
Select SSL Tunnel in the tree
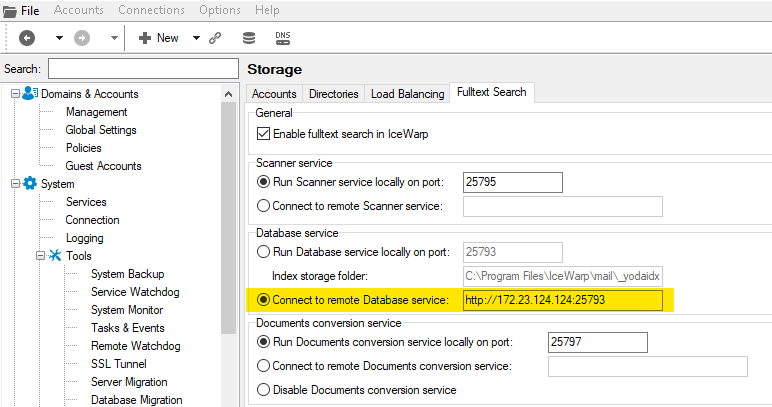point(119,364)
